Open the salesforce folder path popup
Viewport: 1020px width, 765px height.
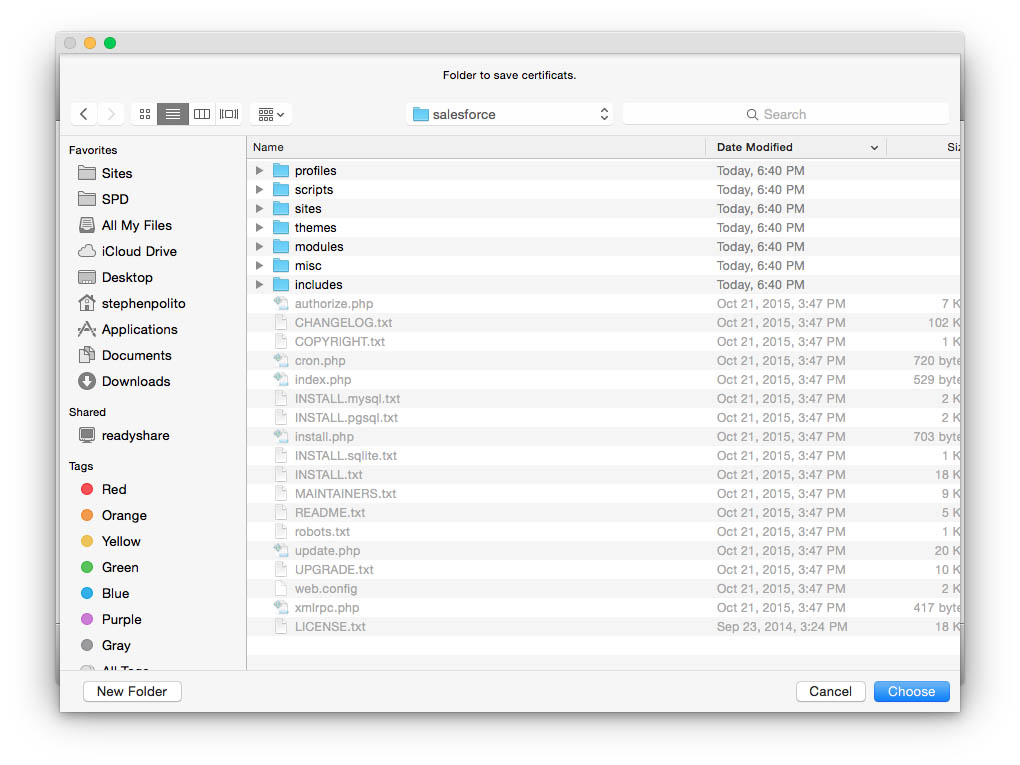509,114
